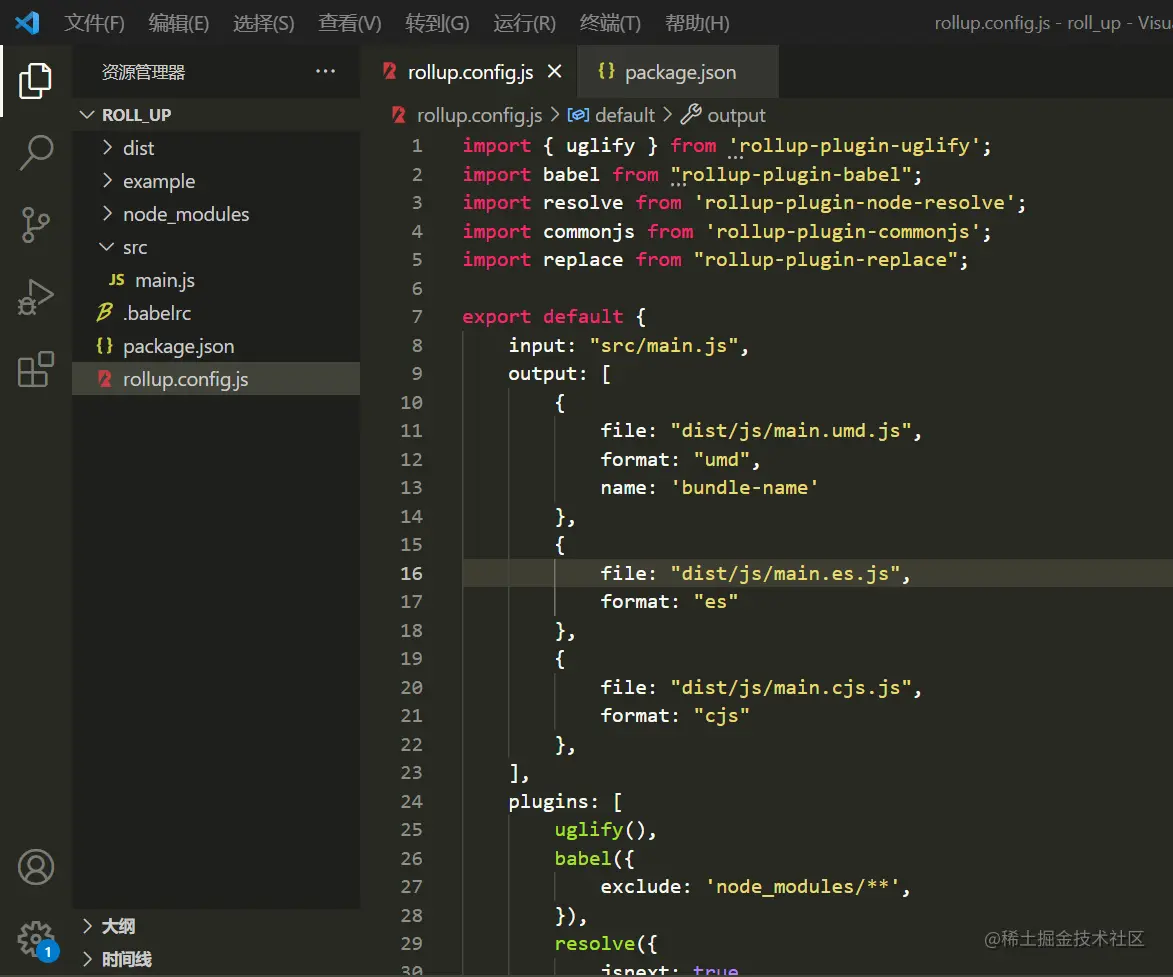The width and height of the screenshot is (1173, 977).
Task: Click rollup icon on rollup.config.js tab
Action: (390, 71)
